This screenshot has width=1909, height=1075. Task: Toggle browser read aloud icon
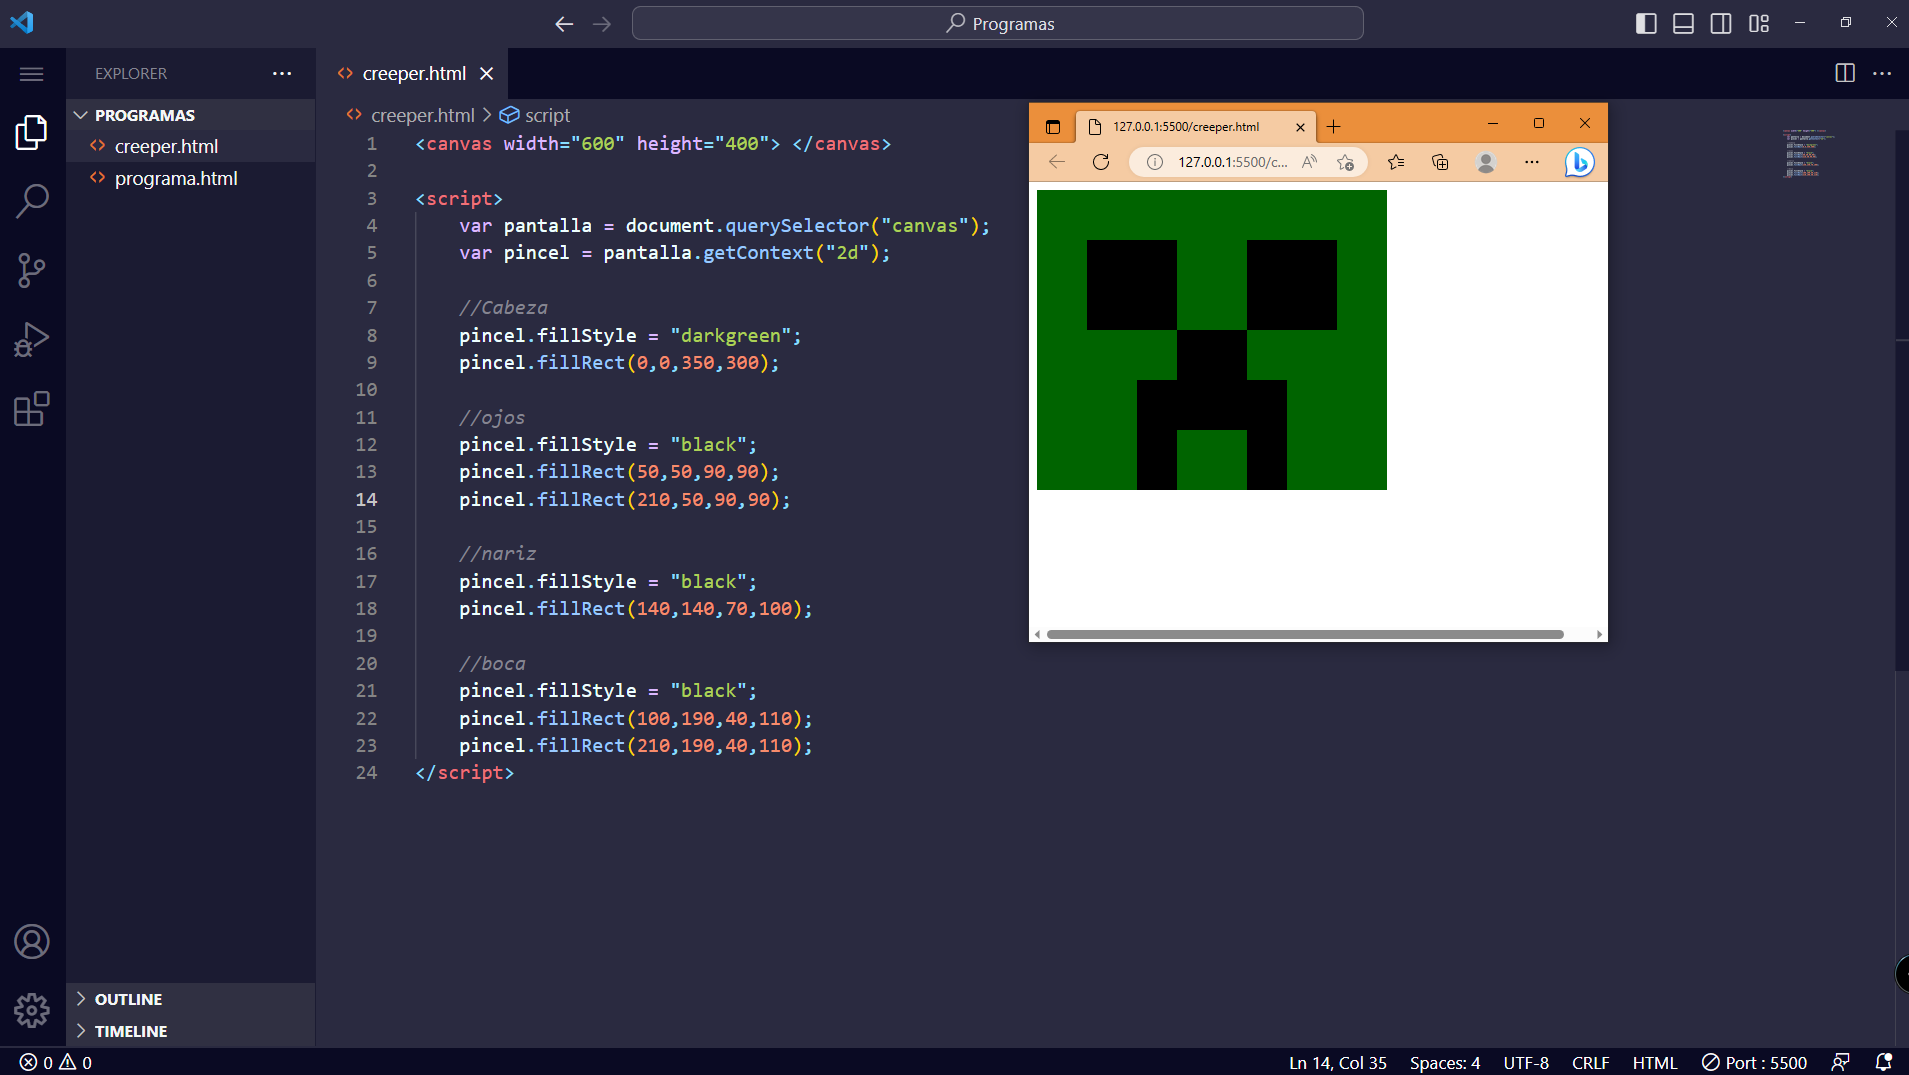coord(1310,162)
